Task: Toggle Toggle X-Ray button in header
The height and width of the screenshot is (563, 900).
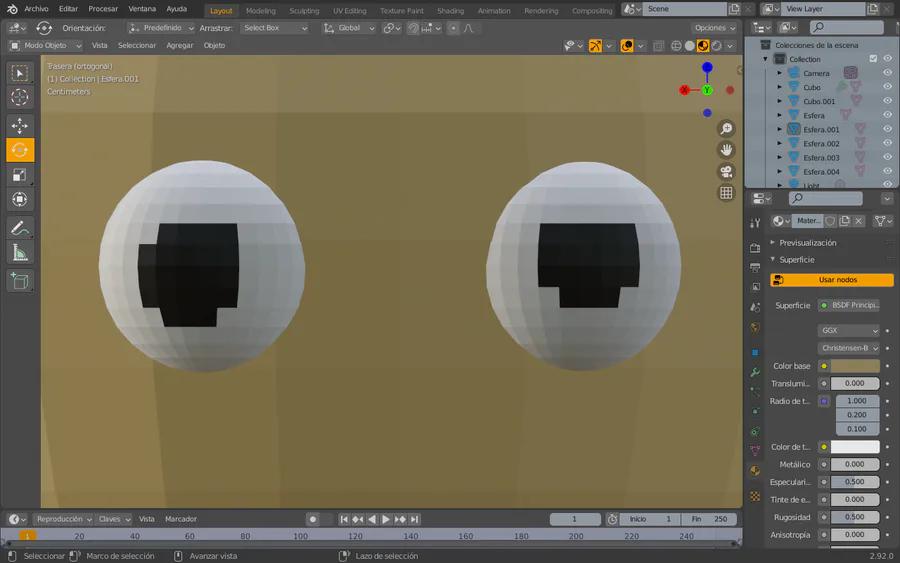Action: (658, 46)
